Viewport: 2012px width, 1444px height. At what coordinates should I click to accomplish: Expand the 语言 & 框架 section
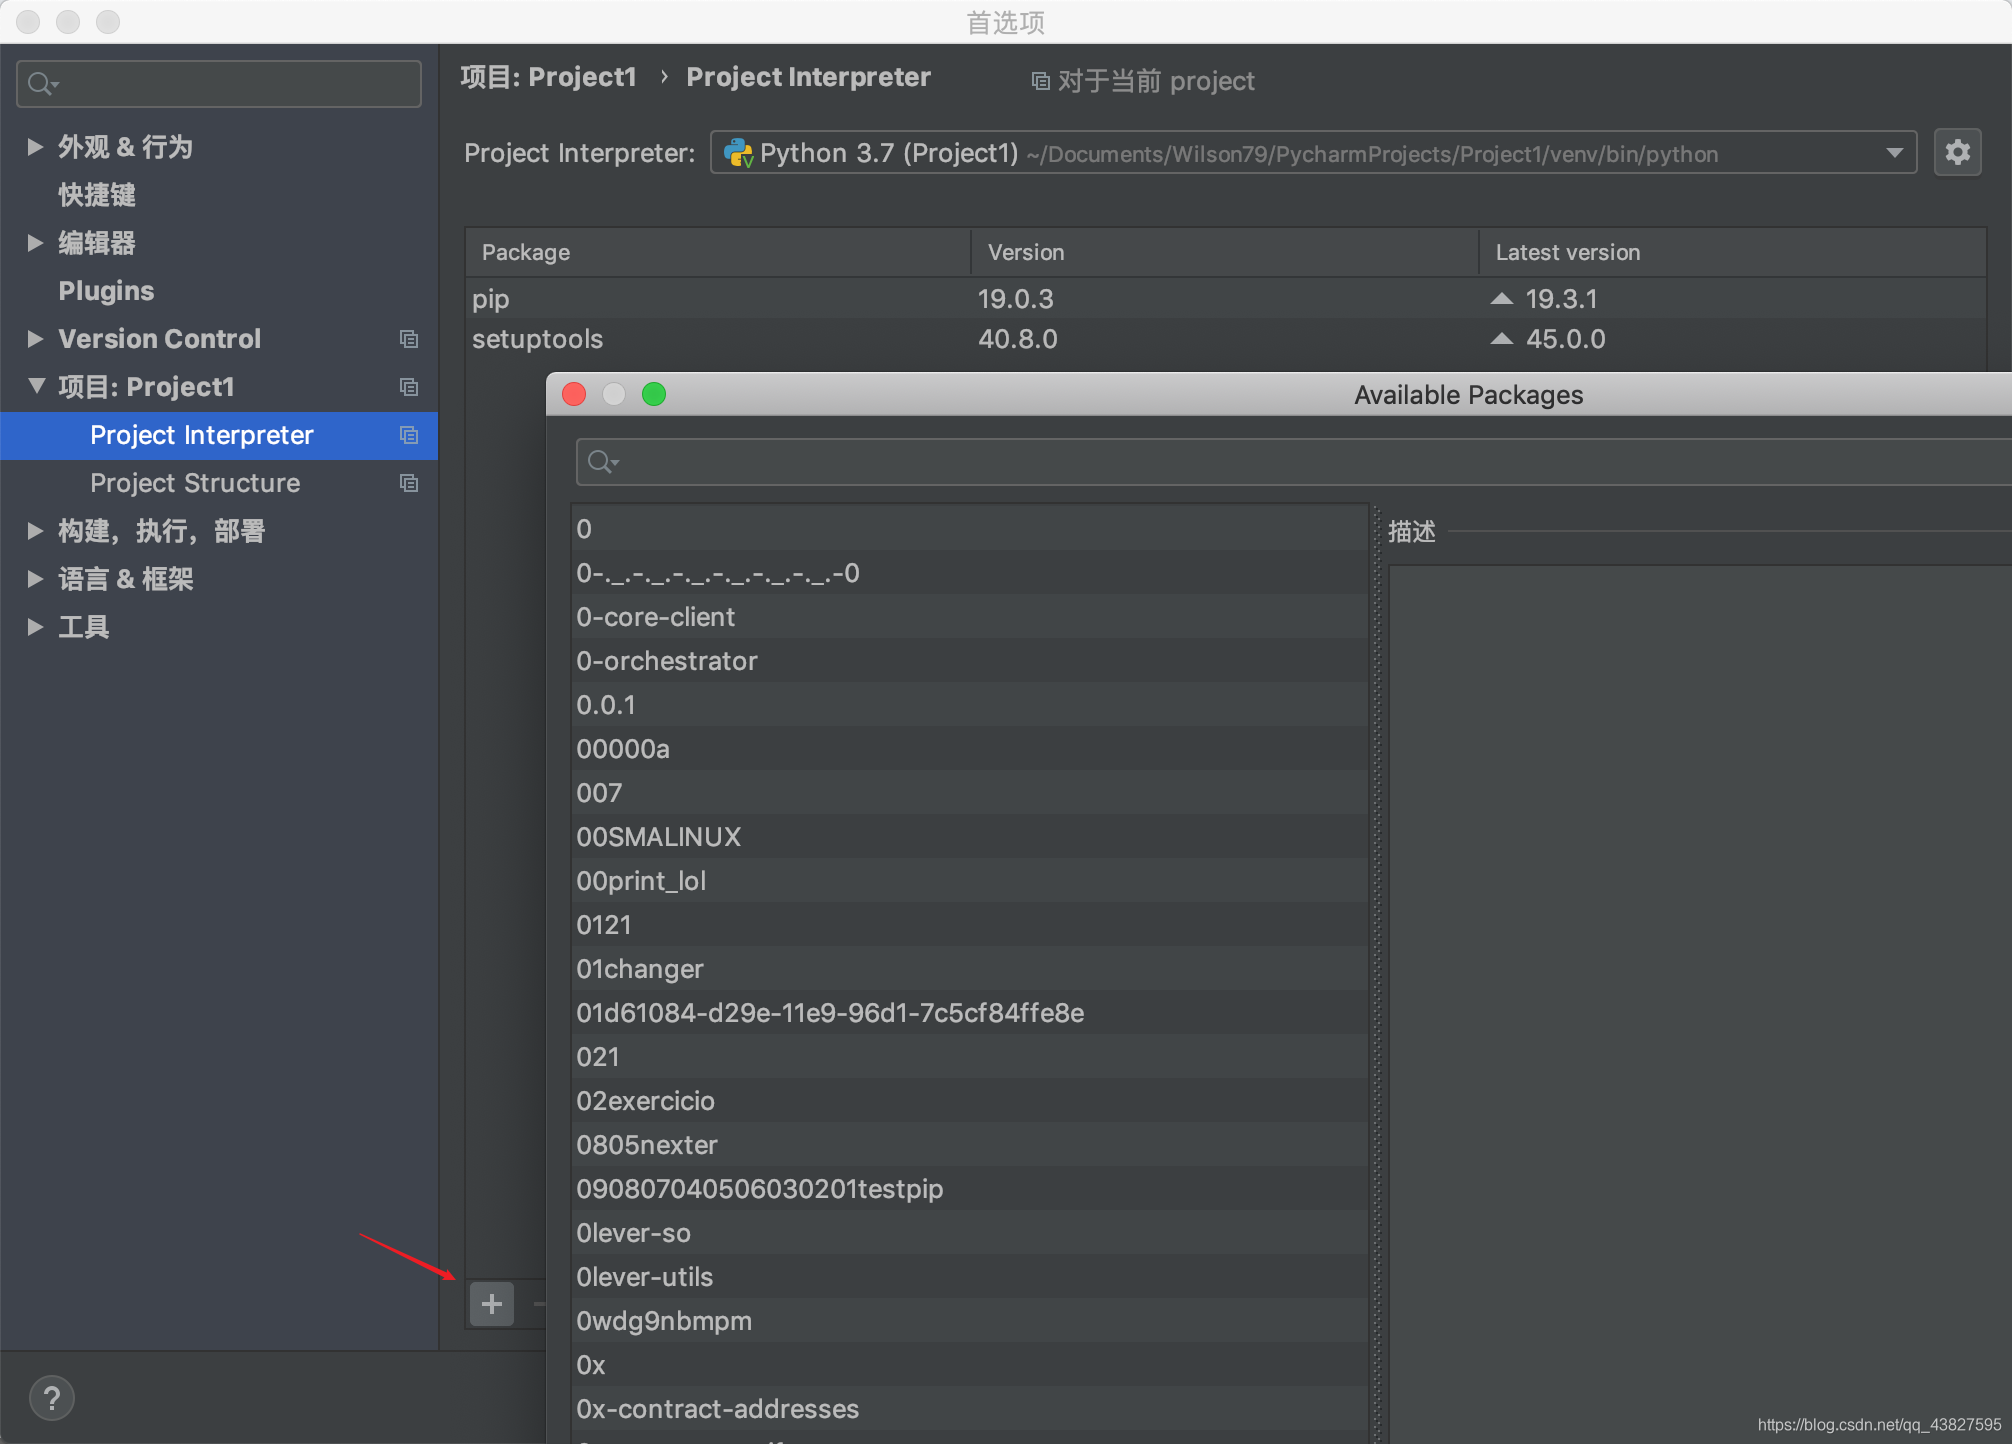pyautogui.click(x=35, y=579)
